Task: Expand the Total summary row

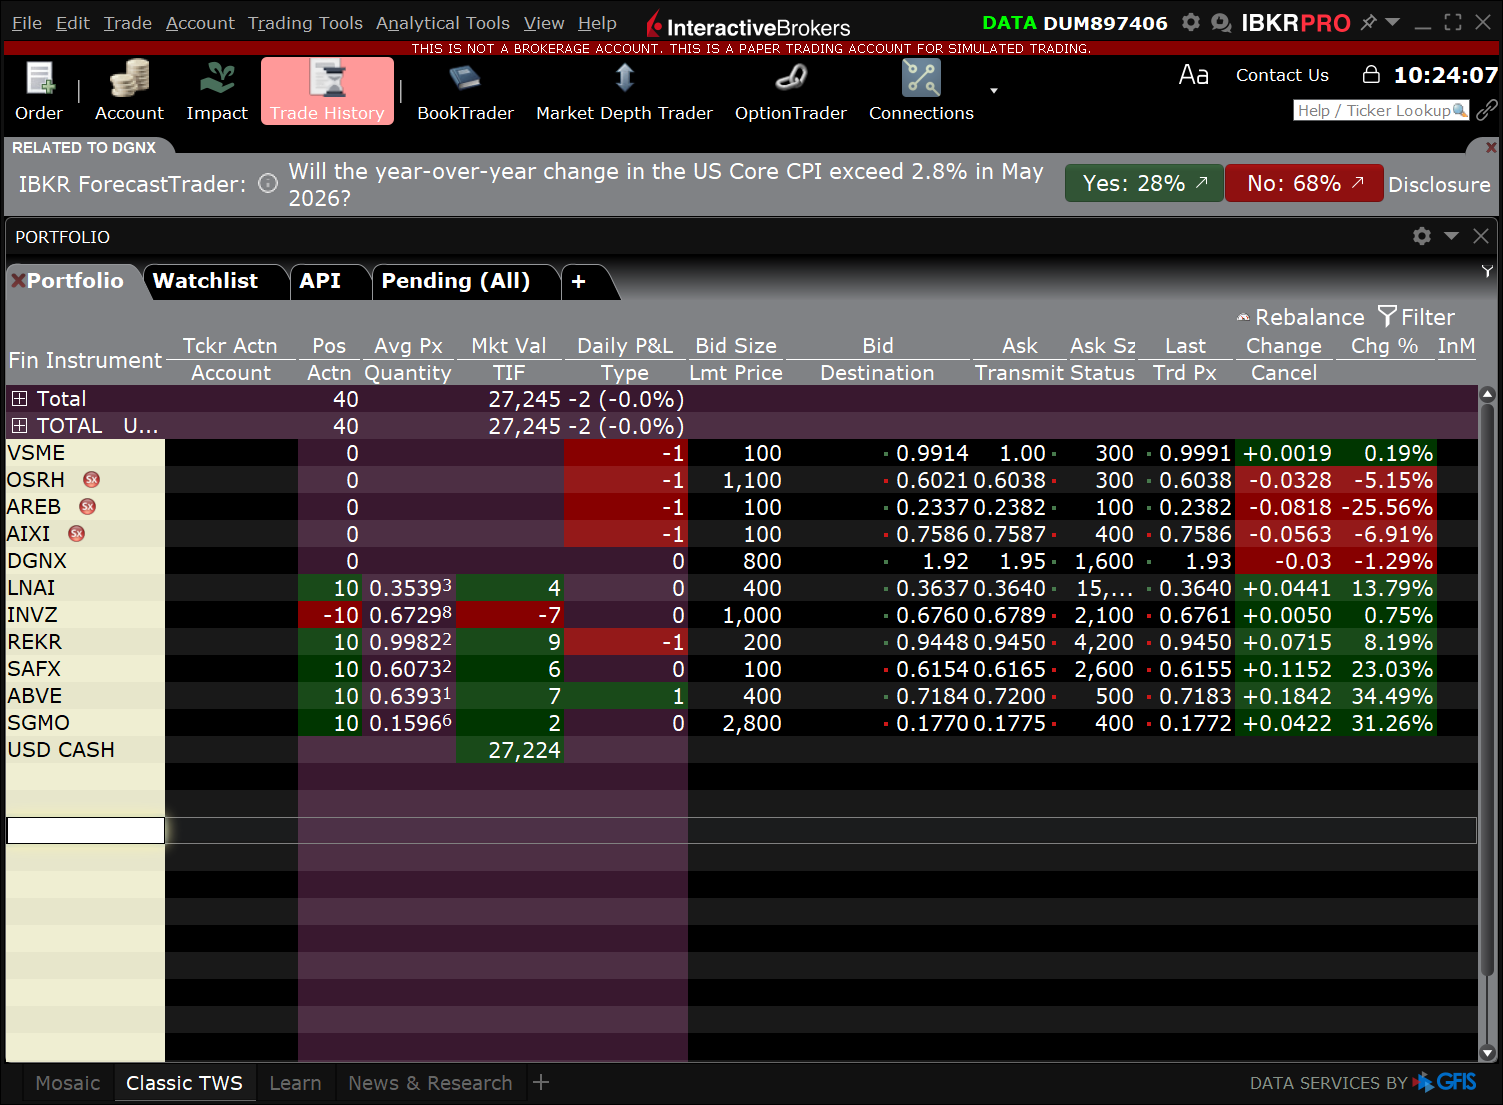Action: 19,398
